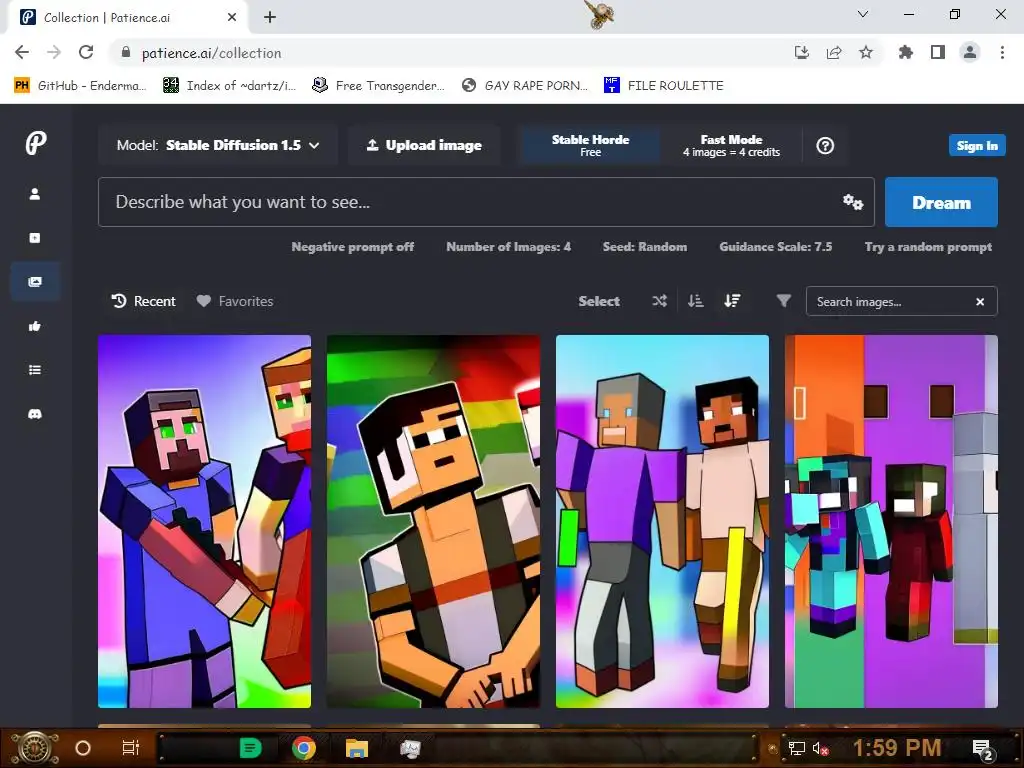Bookmark this page with the star icon
1024x768 pixels.
pos(866,53)
